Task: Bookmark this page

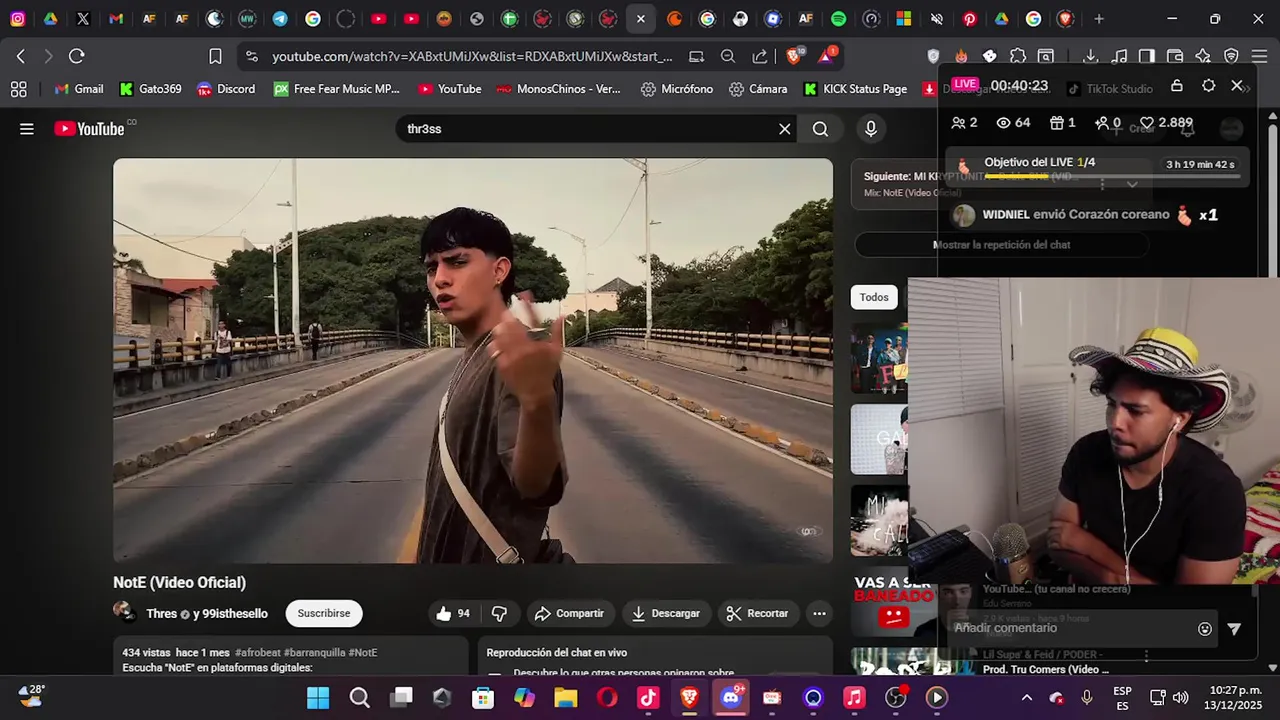Action: [215, 56]
